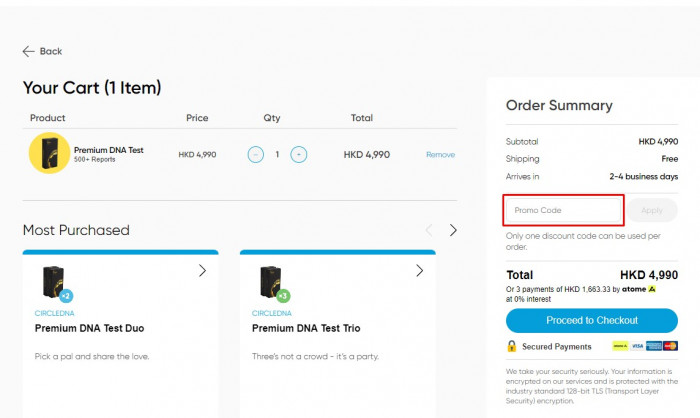
Task: Click the Shipping value 'Free'
Action: pos(670,159)
